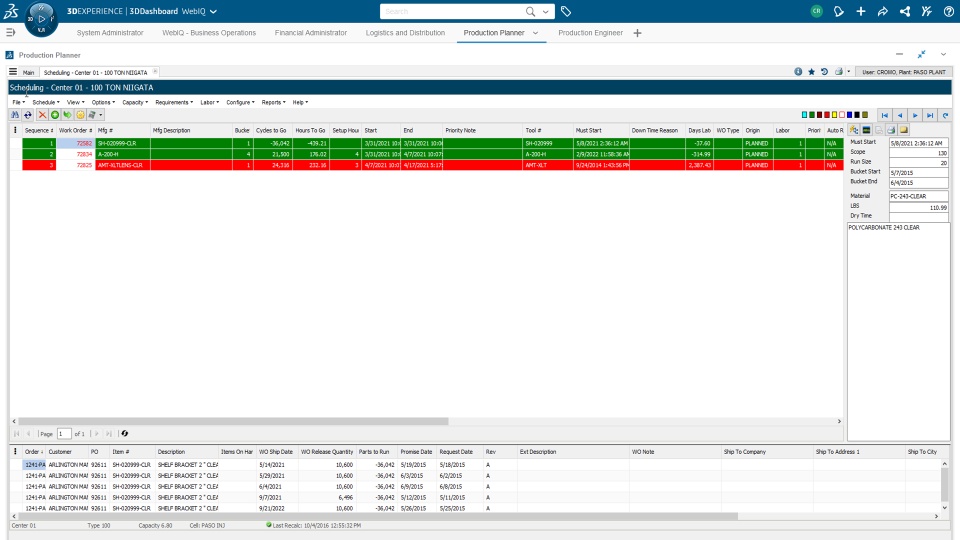Expand the 3DDashboard WebIQ title chevron
The image size is (960, 540).
213,12
